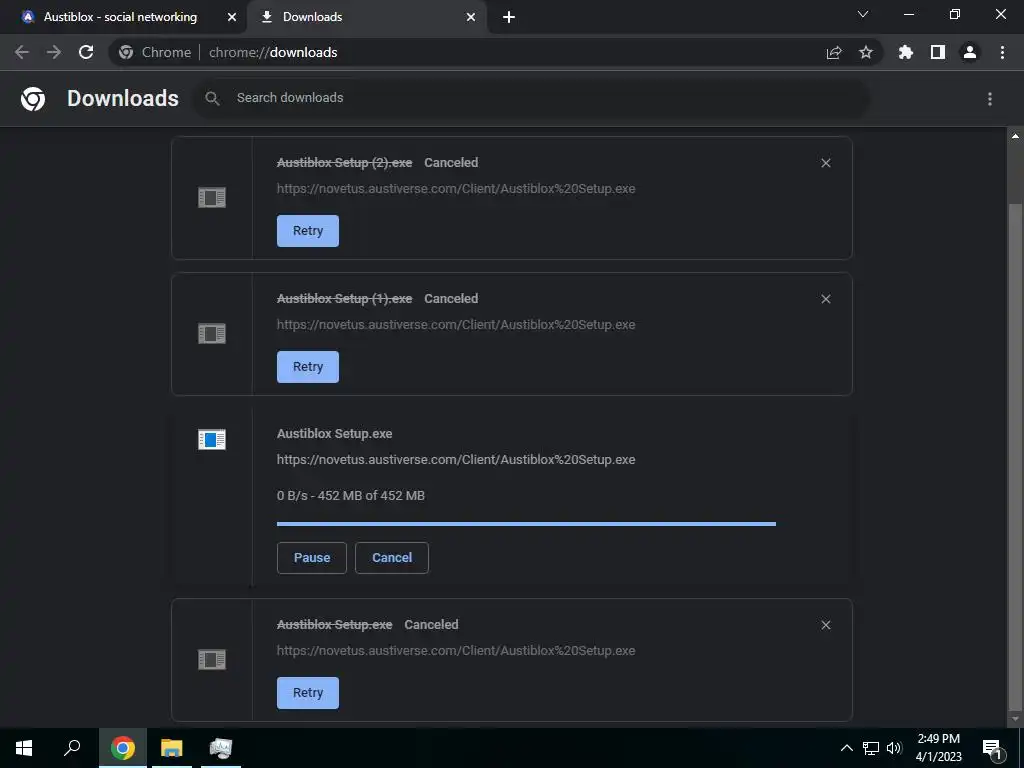Open the source URL of bottom canceled entry
Screen dimensions: 1024x768
(456, 650)
